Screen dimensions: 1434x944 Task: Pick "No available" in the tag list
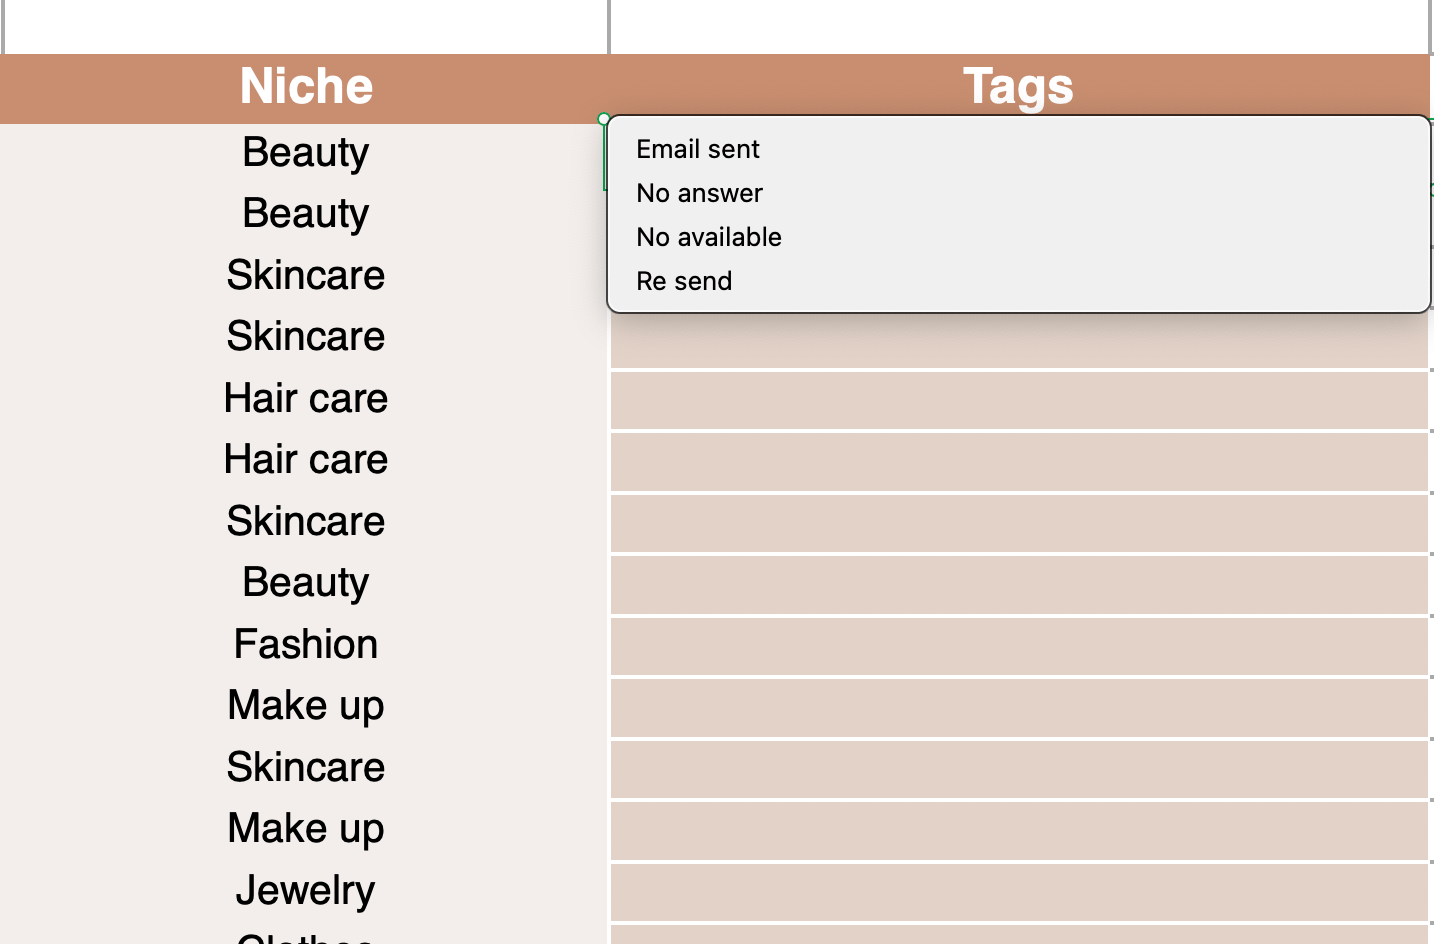[x=709, y=237]
